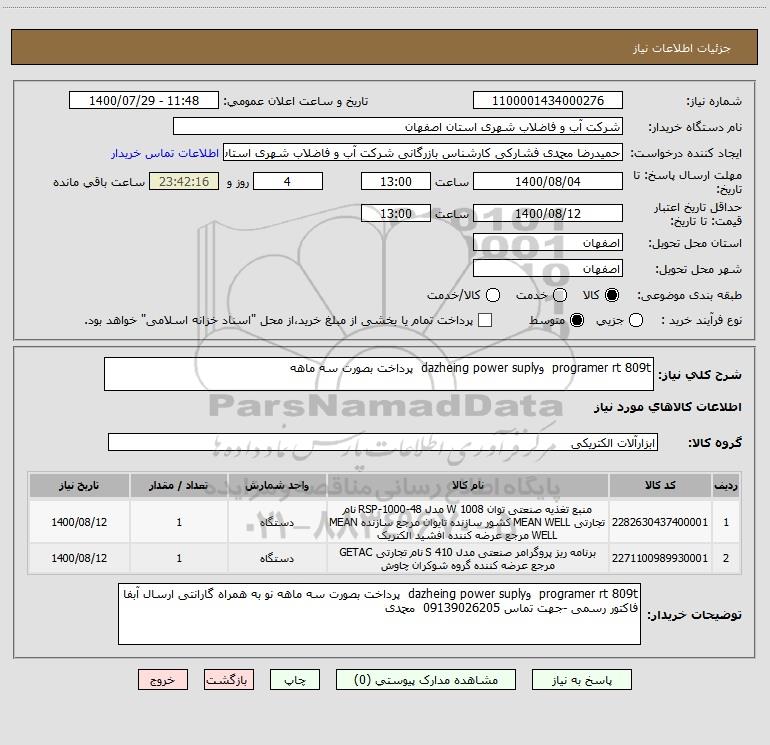
Task: Click the delivery city اصفهان field
Action: click(x=548, y=268)
